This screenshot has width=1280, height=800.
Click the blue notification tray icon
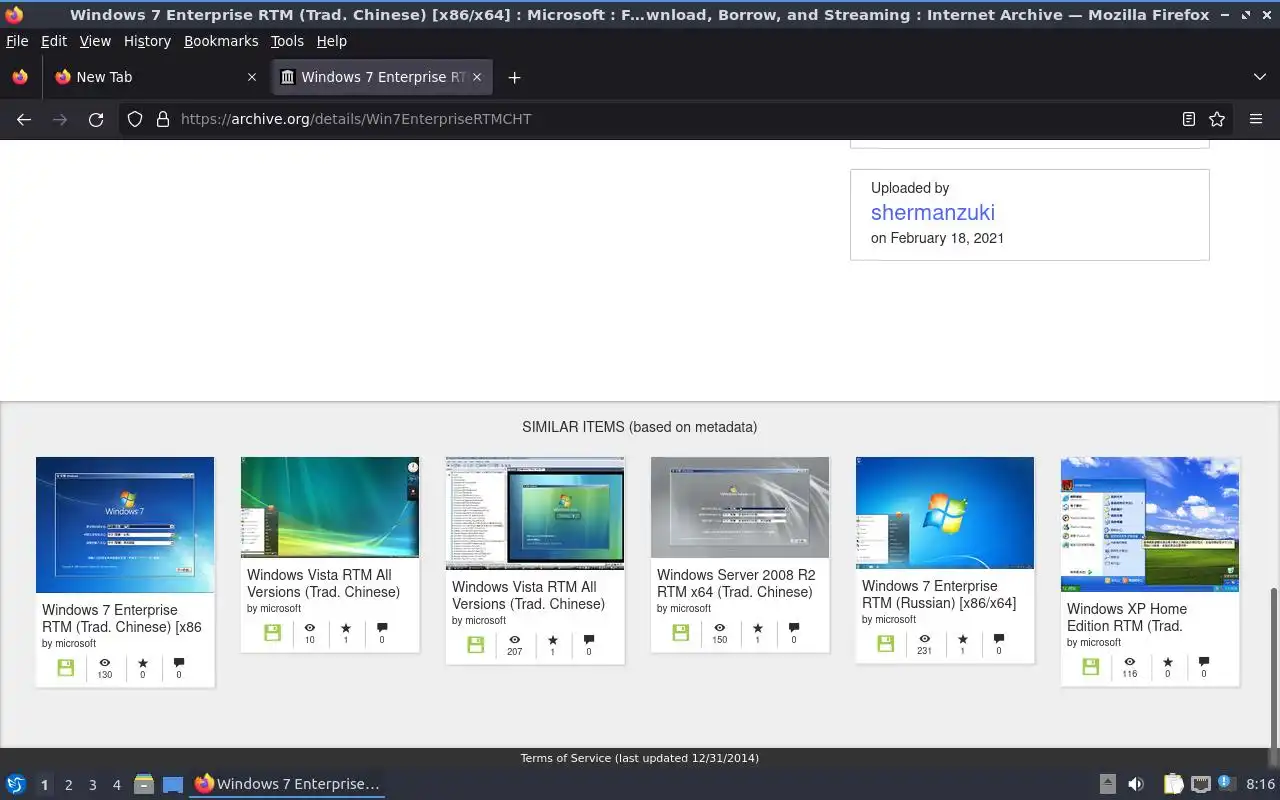(1226, 783)
